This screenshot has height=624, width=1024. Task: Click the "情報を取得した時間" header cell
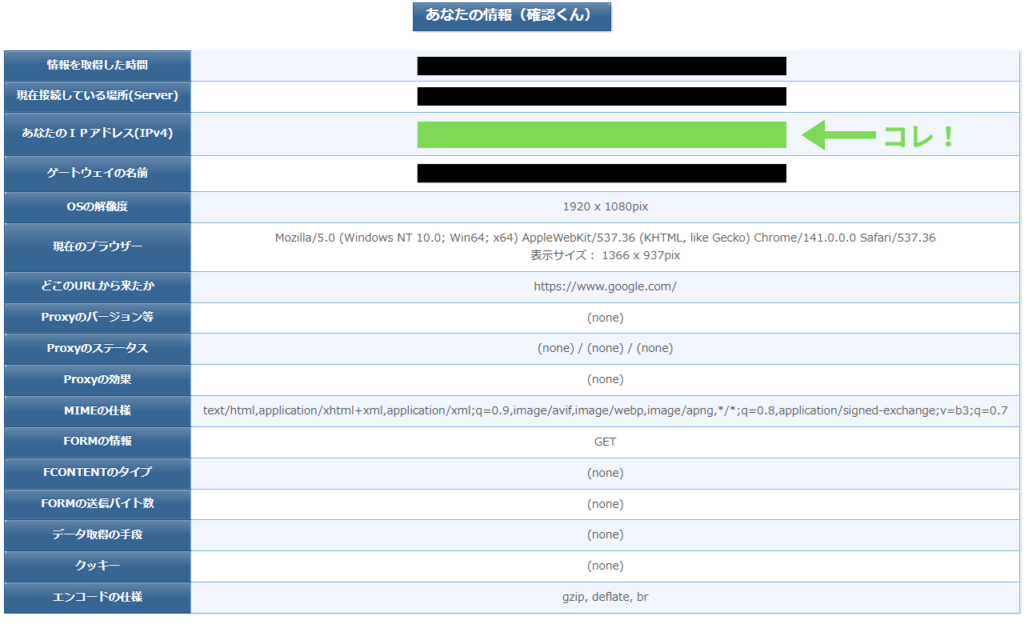tap(97, 65)
